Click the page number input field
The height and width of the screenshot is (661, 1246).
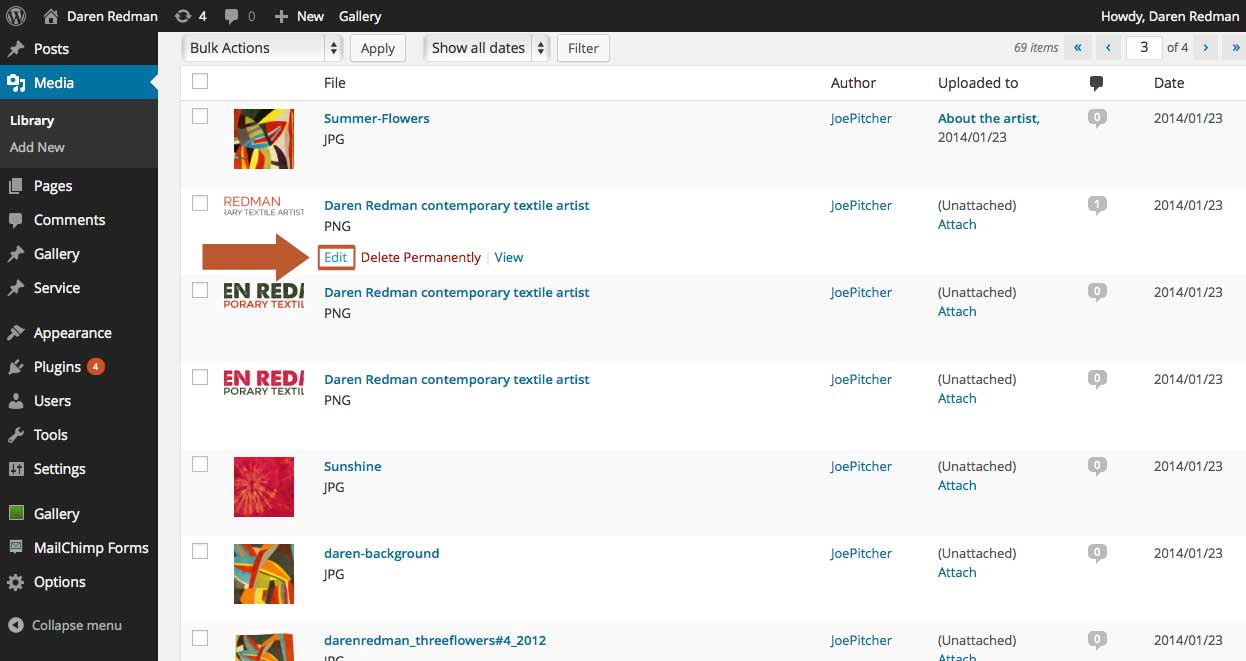[1144, 47]
